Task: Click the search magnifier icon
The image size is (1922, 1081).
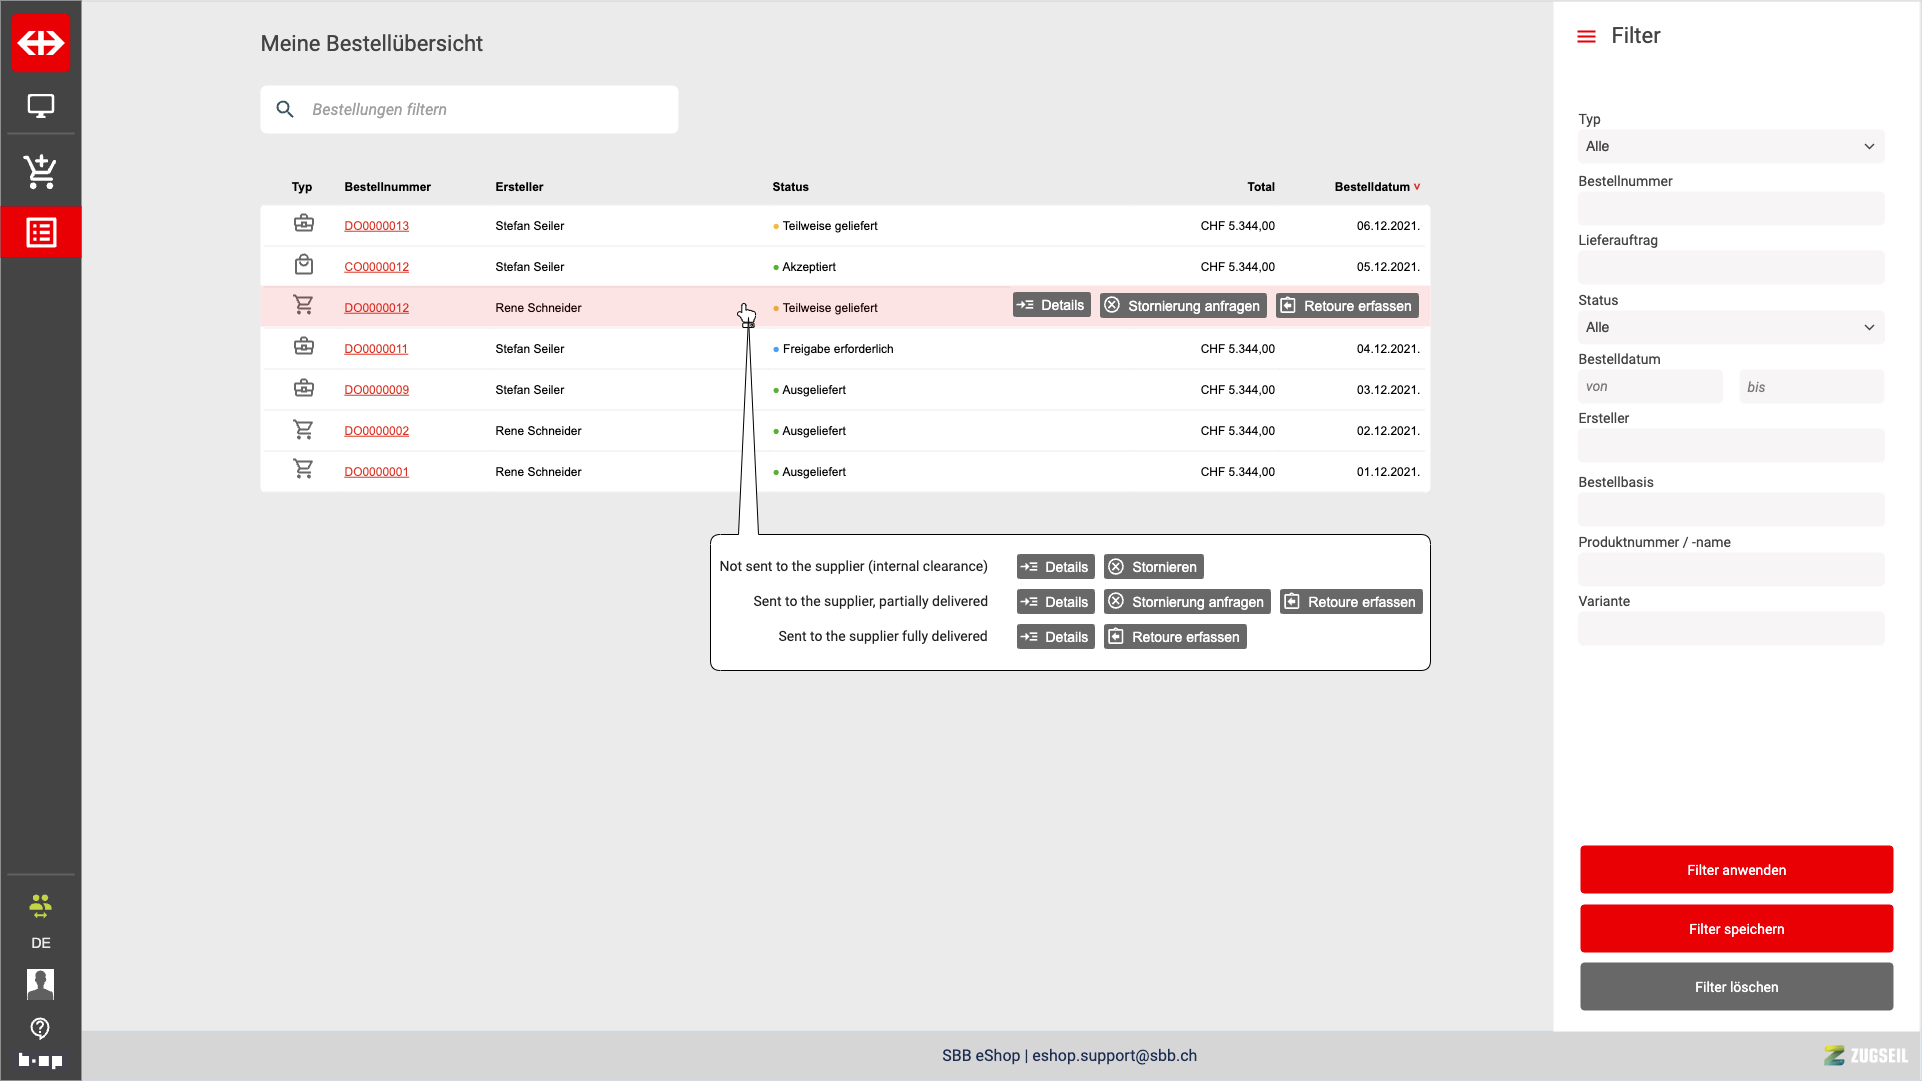Action: 285,110
